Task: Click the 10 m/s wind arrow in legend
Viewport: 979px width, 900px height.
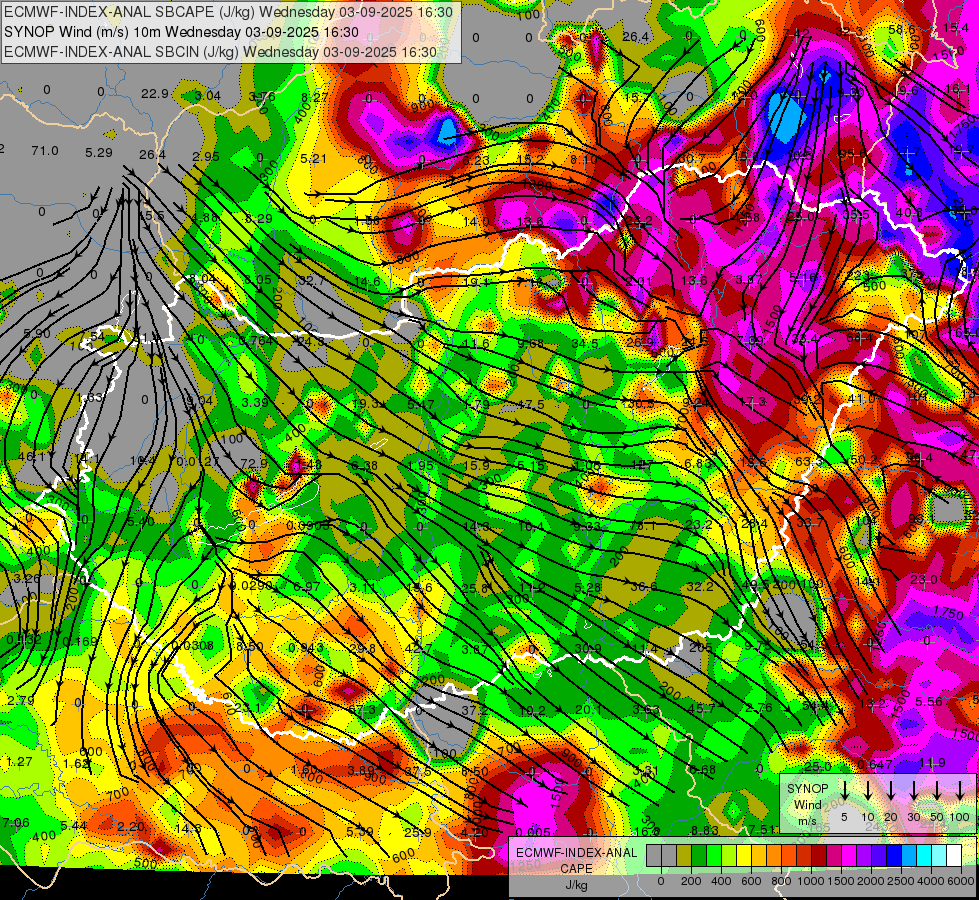Action: [868, 791]
